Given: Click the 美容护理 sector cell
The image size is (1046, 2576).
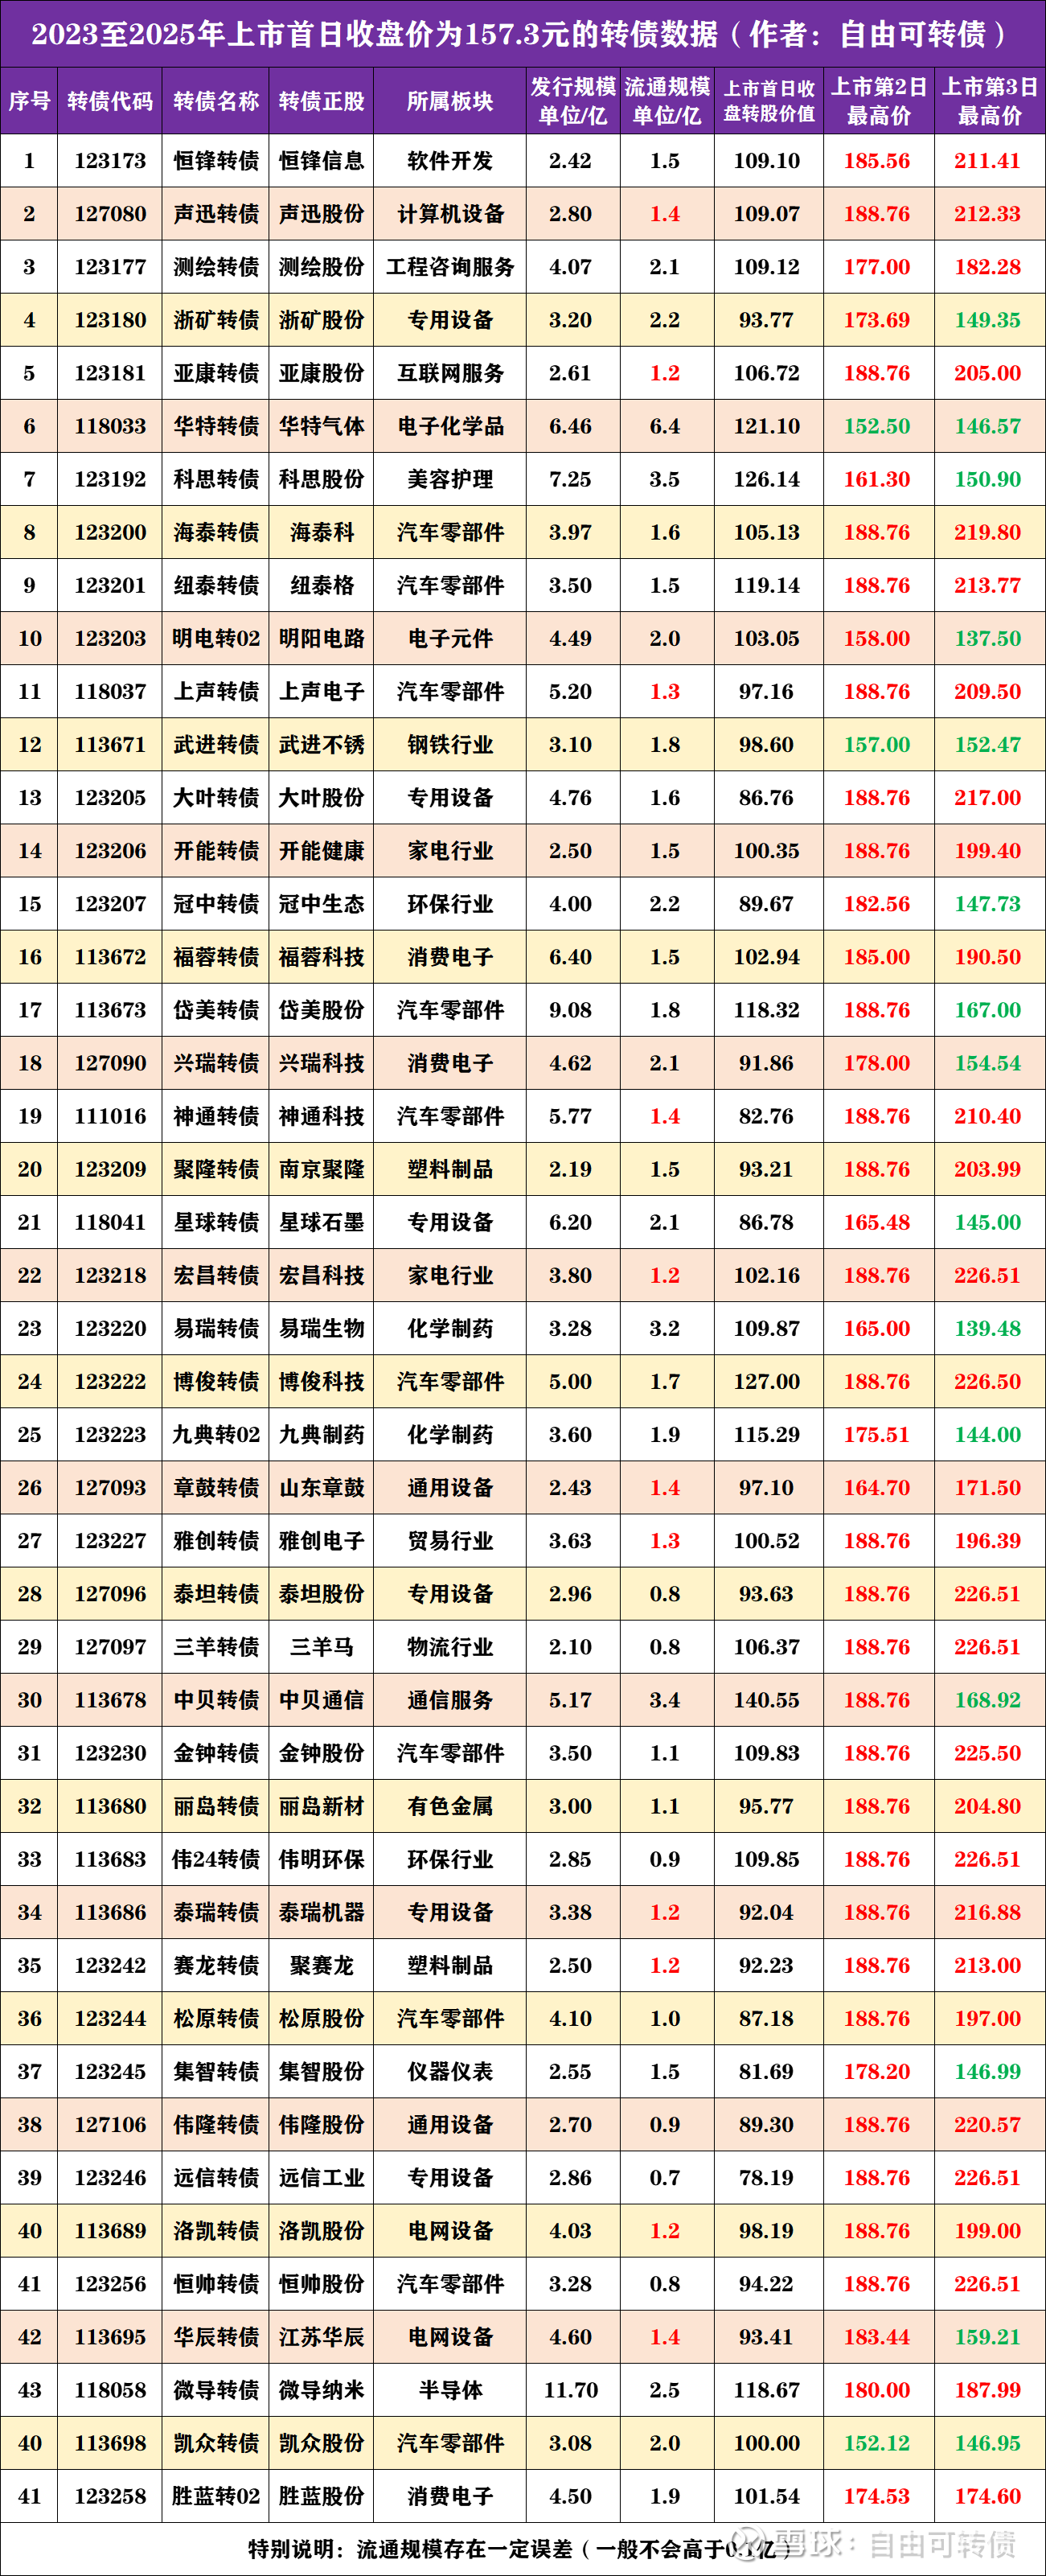Looking at the screenshot, I should click(x=450, y=479).
